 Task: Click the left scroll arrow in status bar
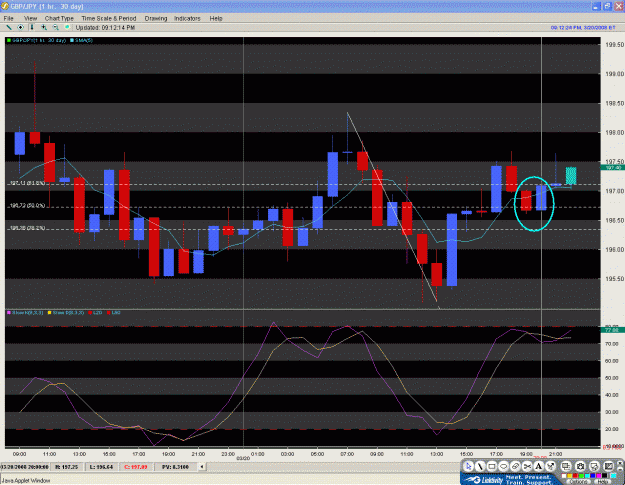pyautogui.click(x=202, y=466)
